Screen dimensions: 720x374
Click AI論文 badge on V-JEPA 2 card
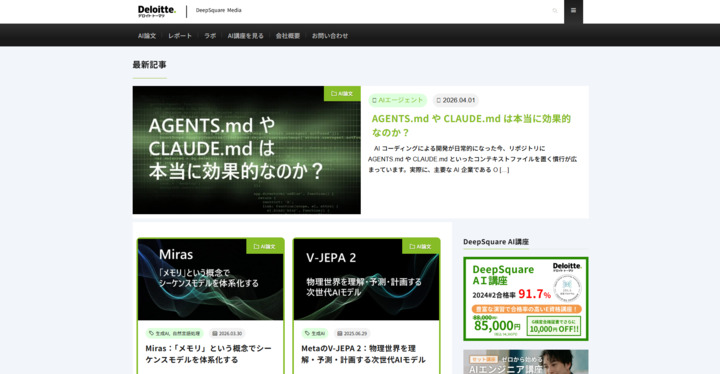[421, 247]
